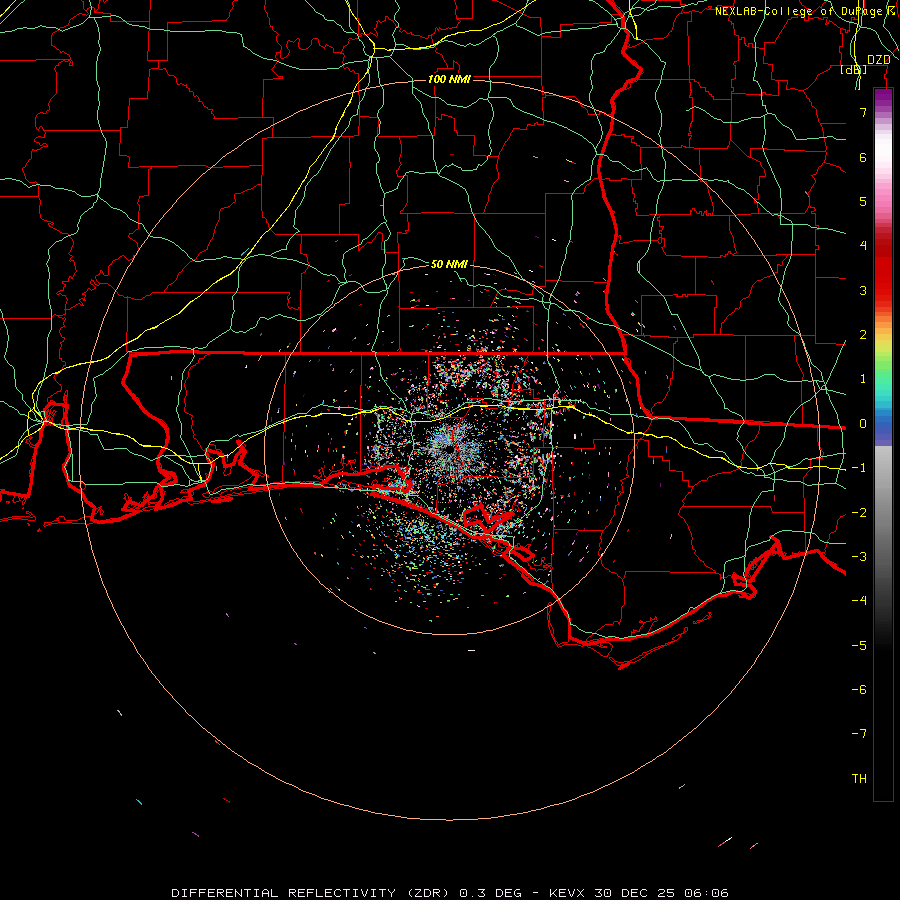Click the 6 dB scale label
Image resolution: width=900 pixels, height=900 pixels.
[x=863, y=157]
